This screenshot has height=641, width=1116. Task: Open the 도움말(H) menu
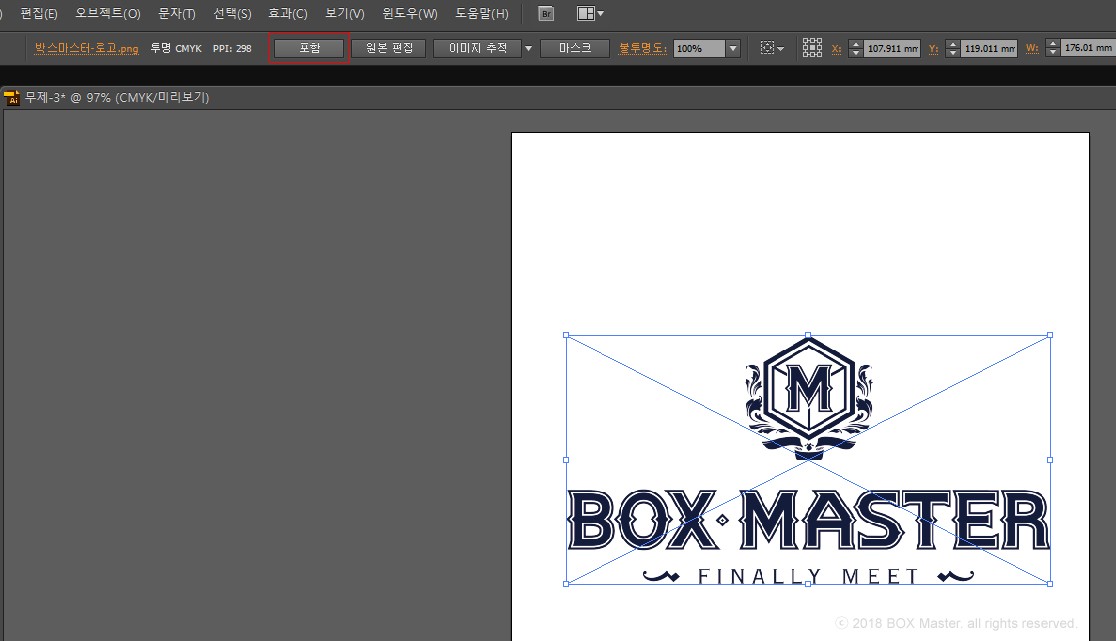tap(482, 14)
